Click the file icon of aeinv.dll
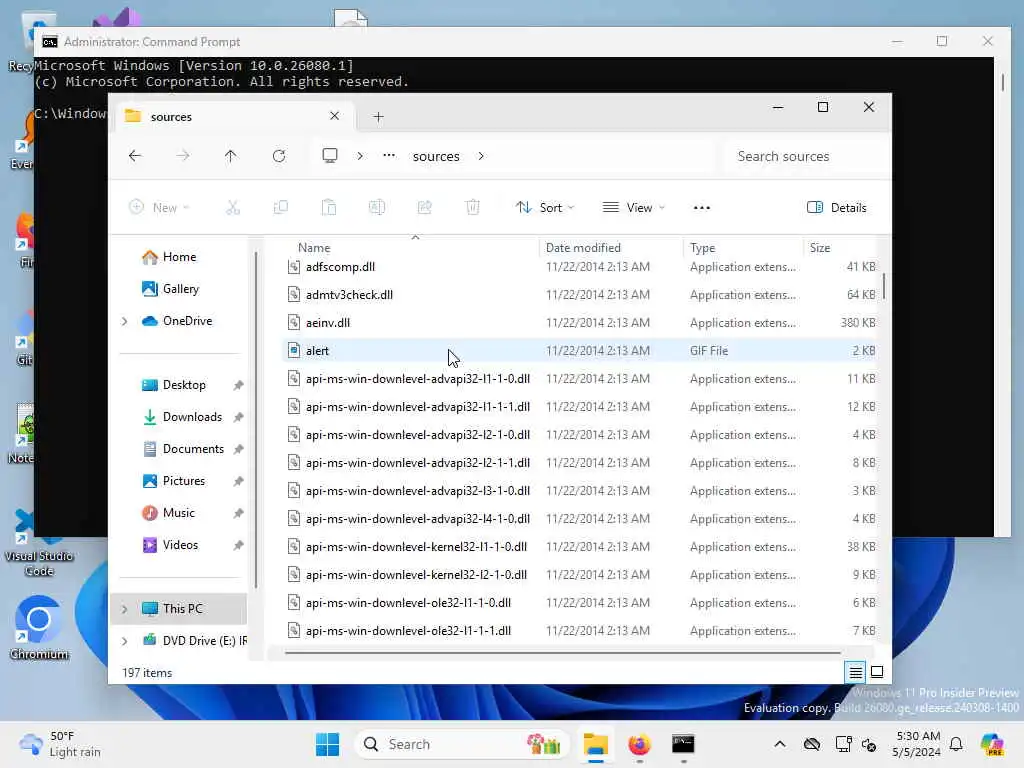Viewport: 1024px width, 768px height. click(x=294, y=323)
